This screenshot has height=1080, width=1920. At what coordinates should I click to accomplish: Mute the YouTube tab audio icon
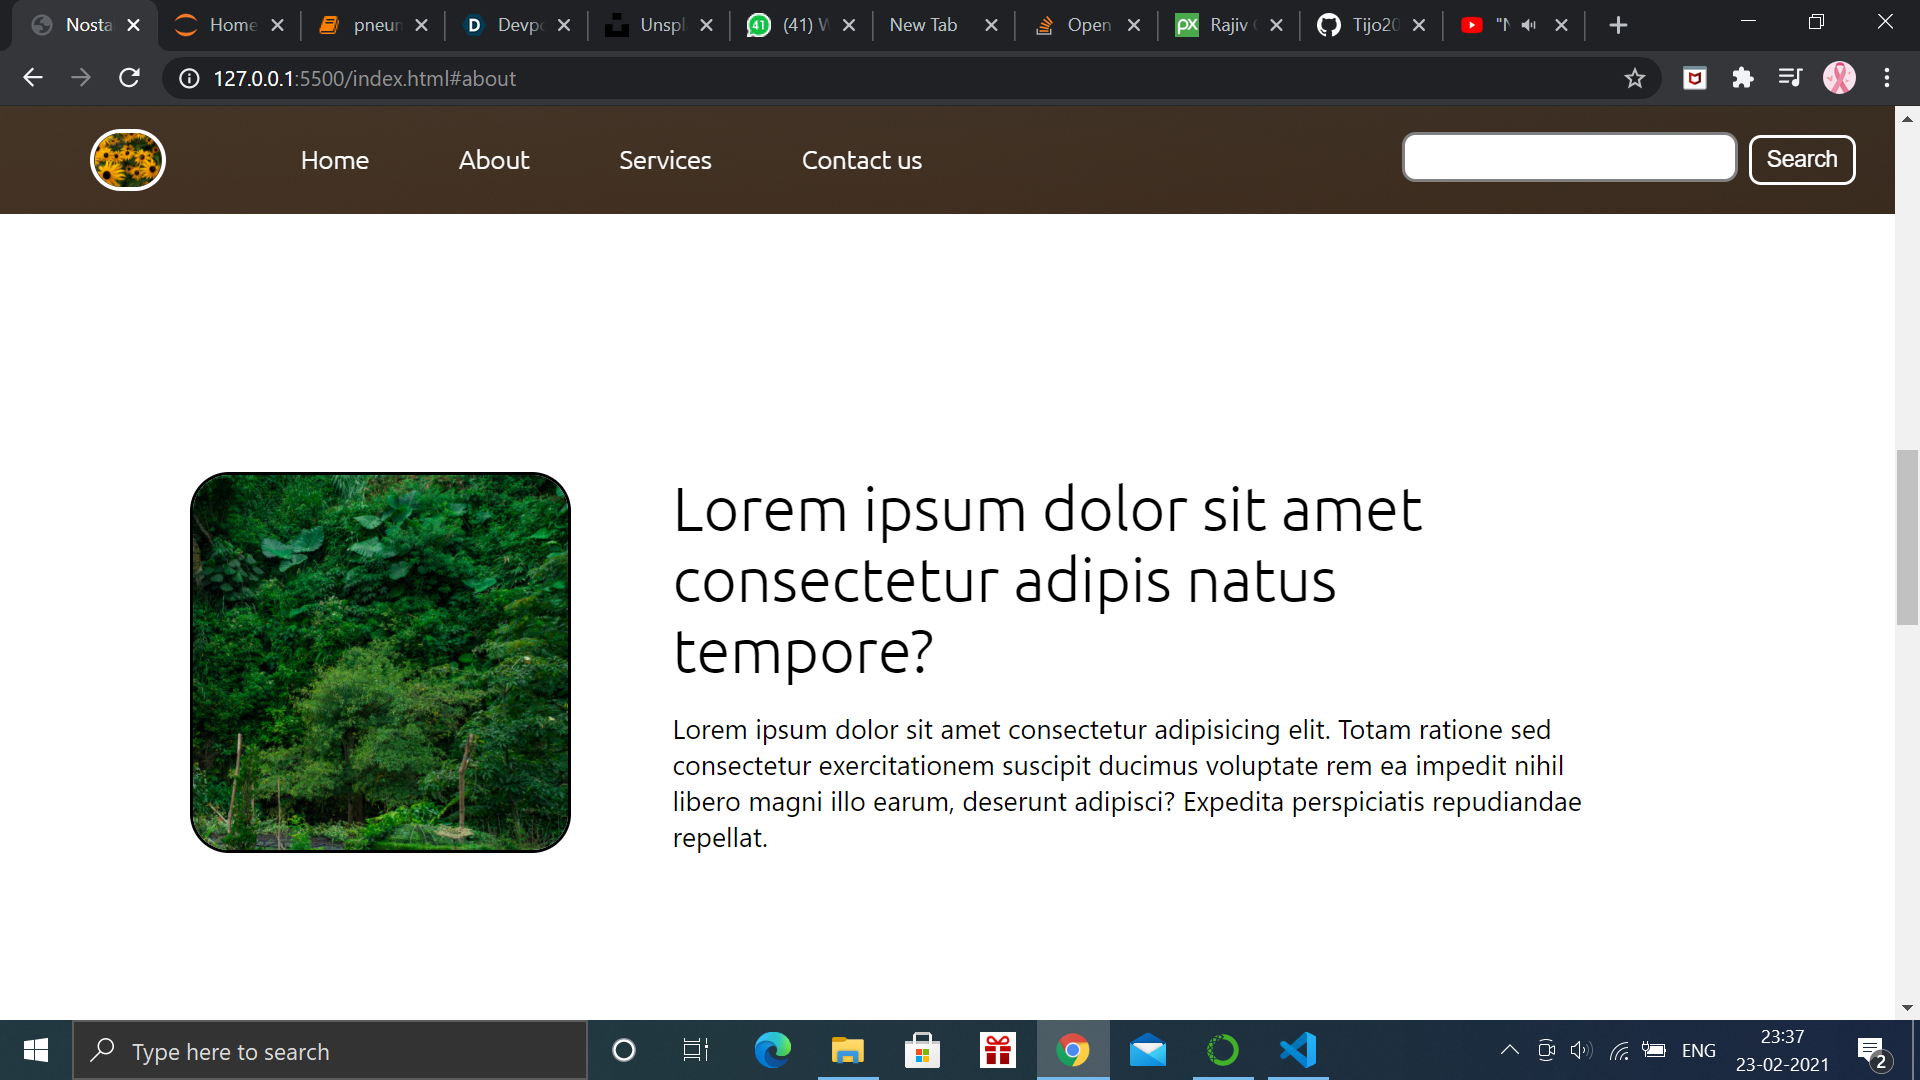pyautogui.click(x=1528, y=25)
